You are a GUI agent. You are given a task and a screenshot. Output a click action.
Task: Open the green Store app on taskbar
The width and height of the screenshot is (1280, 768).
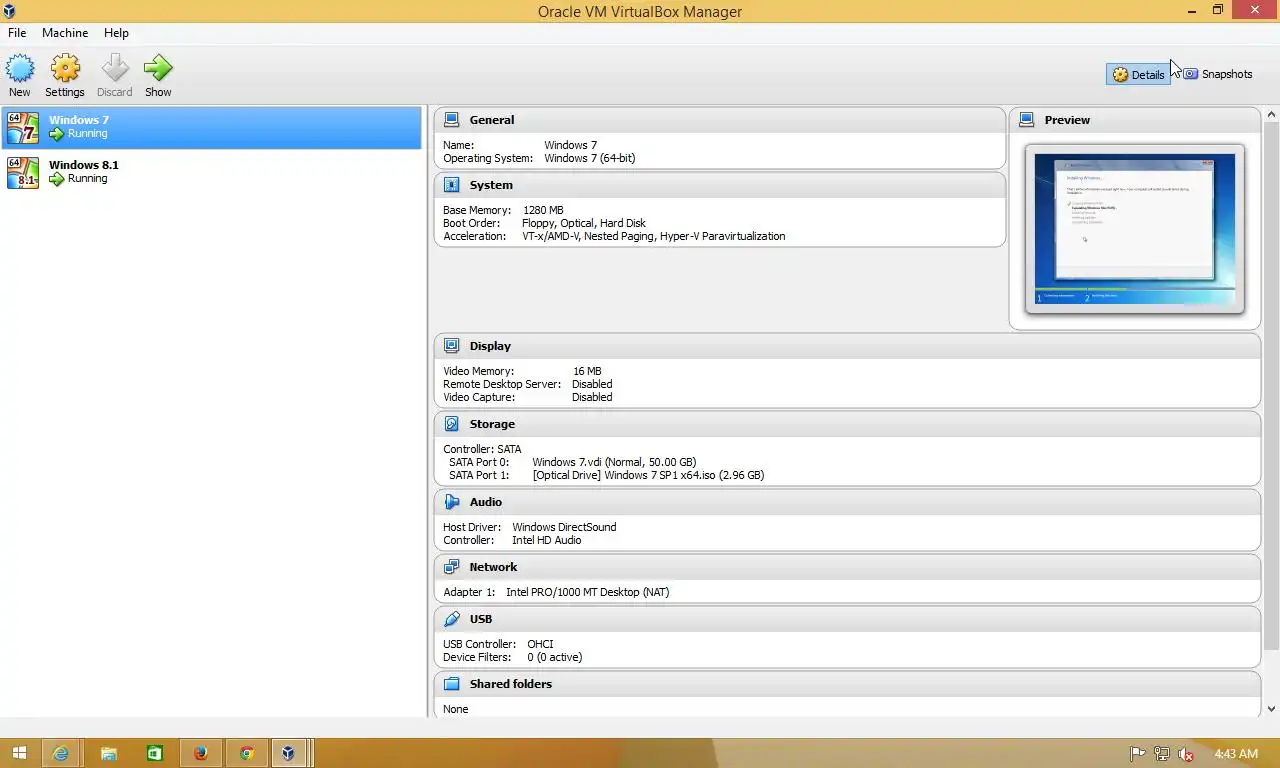pos(155,753)
